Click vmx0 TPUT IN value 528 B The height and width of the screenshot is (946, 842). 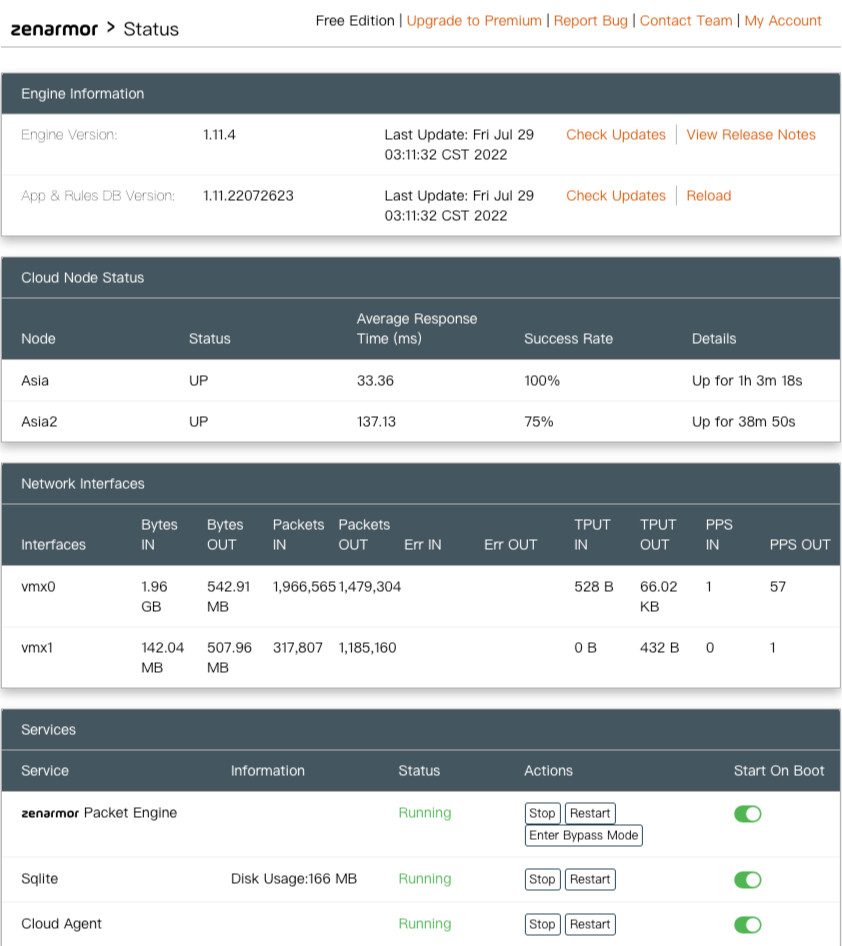point(594,586)
